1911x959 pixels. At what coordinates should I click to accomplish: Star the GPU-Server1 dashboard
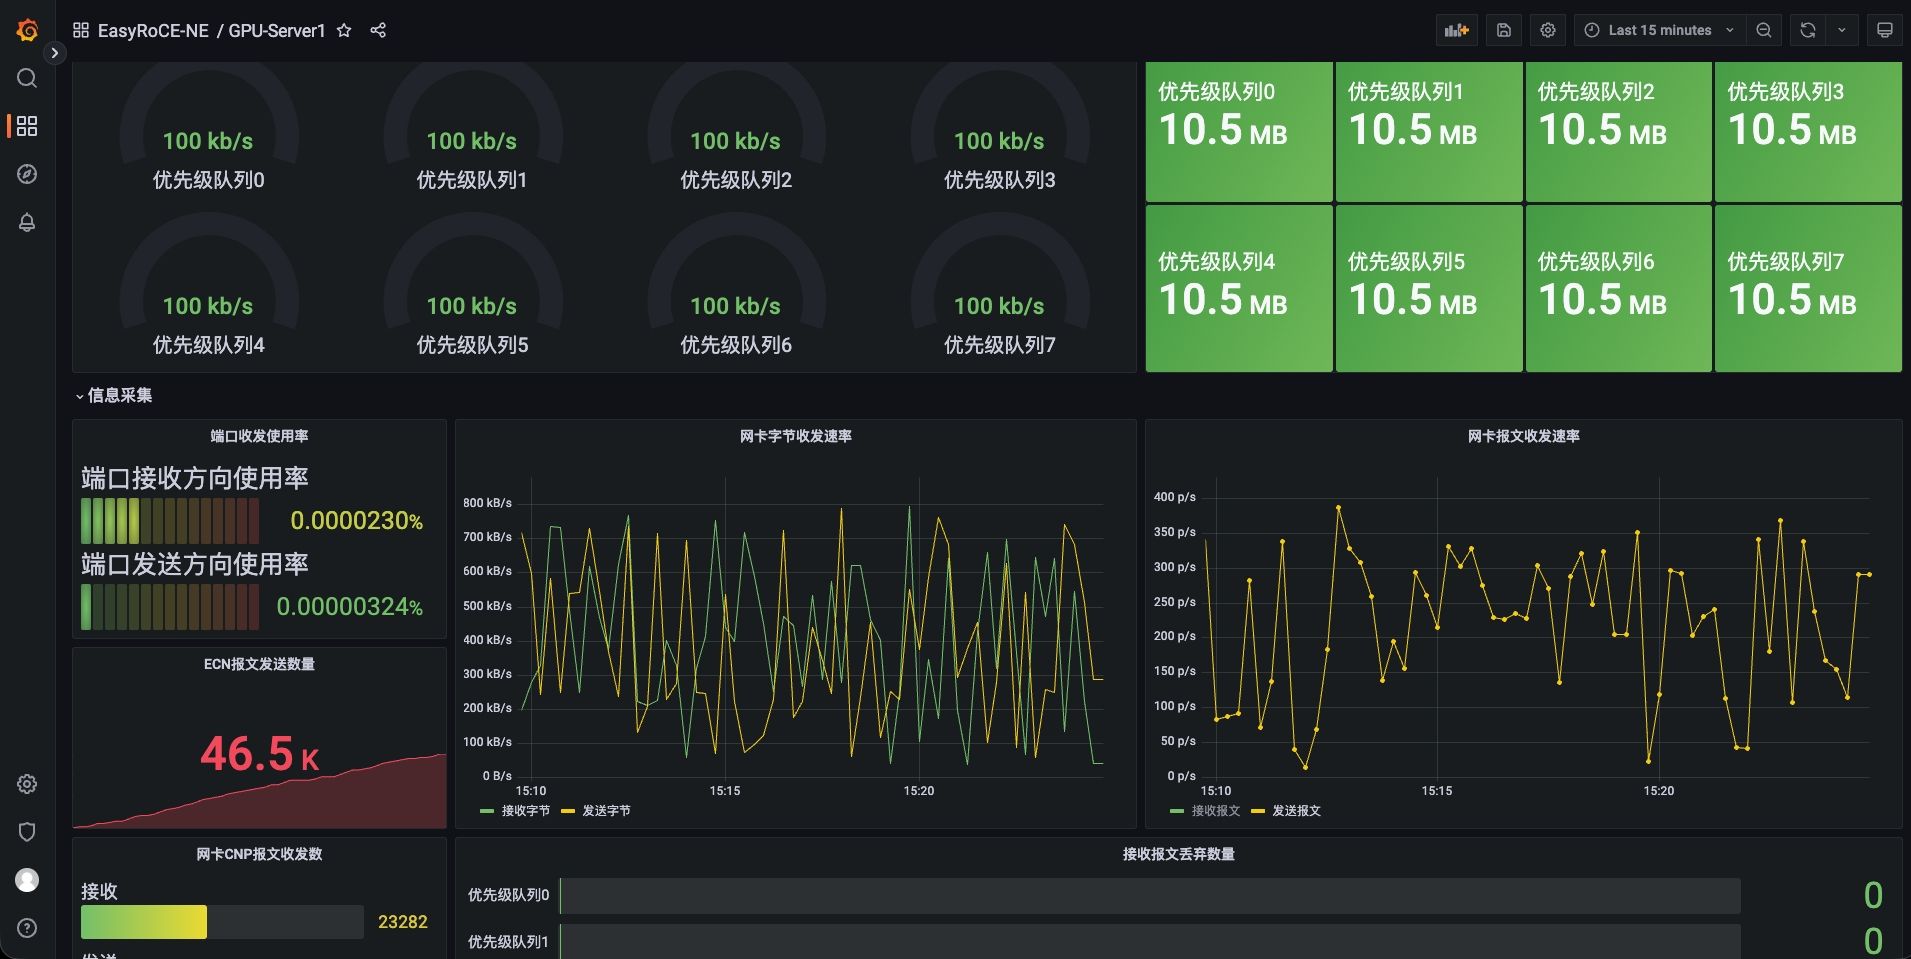click(x=344, y=30)
